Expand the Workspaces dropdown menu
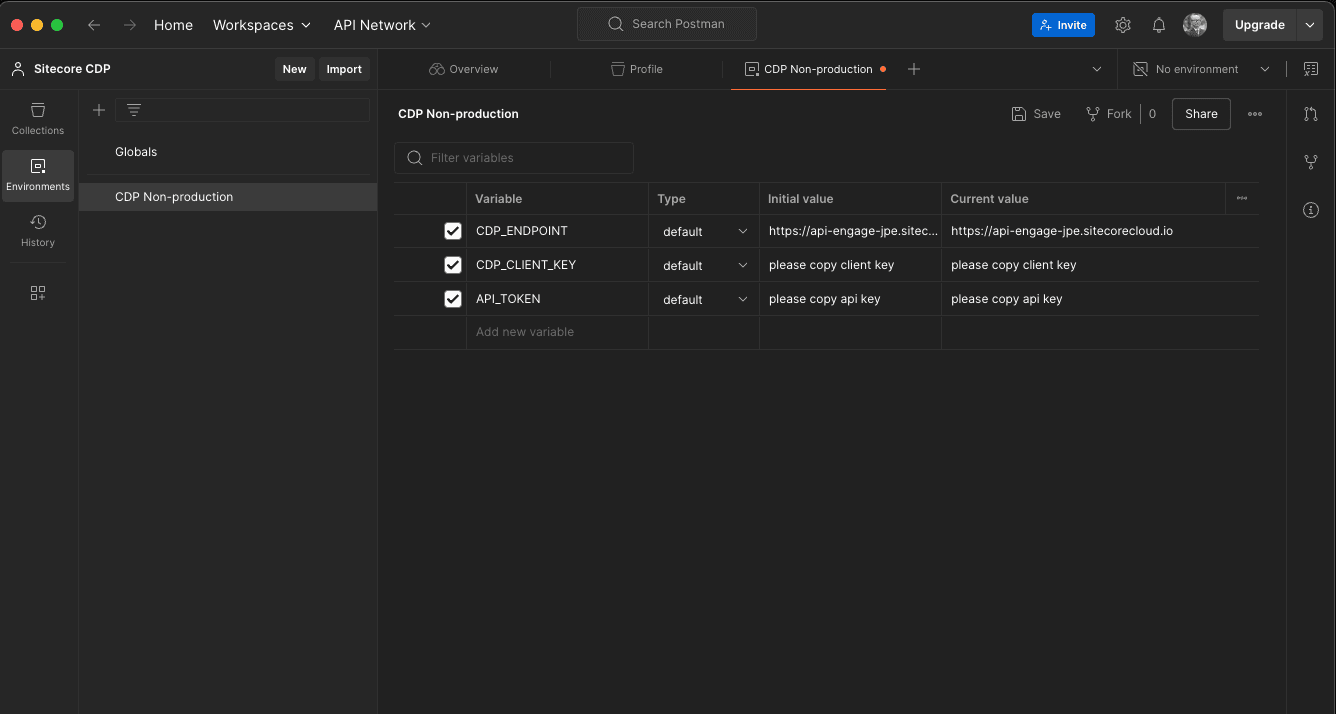 tap(262, 25)
